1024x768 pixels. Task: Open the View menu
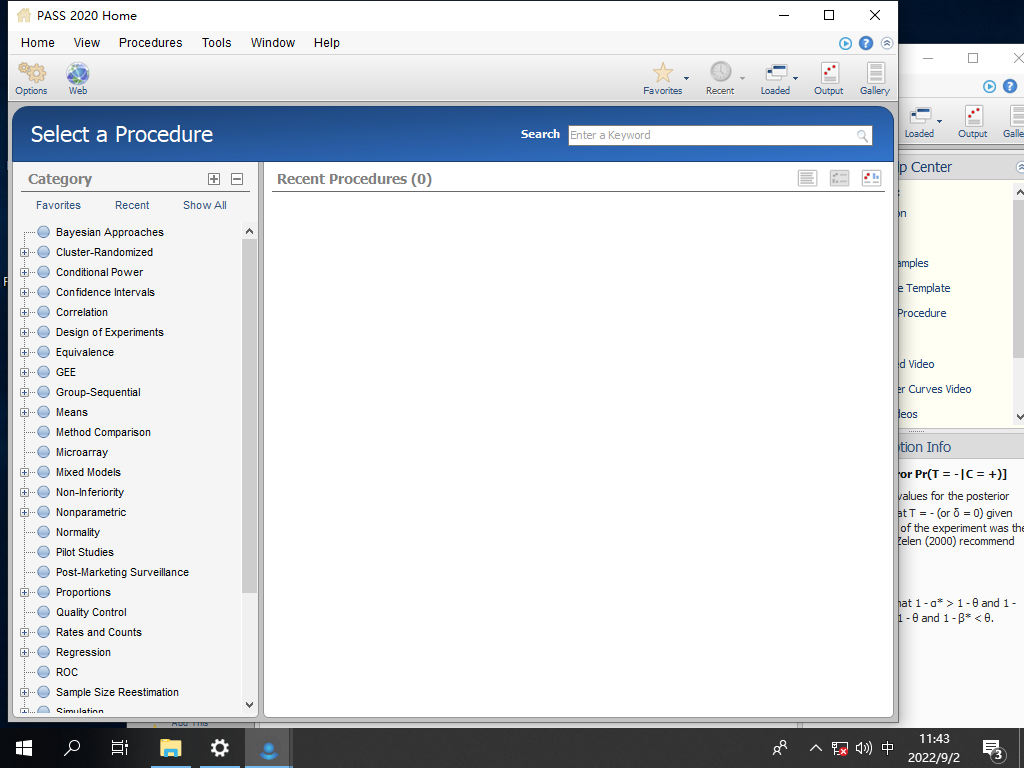pos(87,42)
